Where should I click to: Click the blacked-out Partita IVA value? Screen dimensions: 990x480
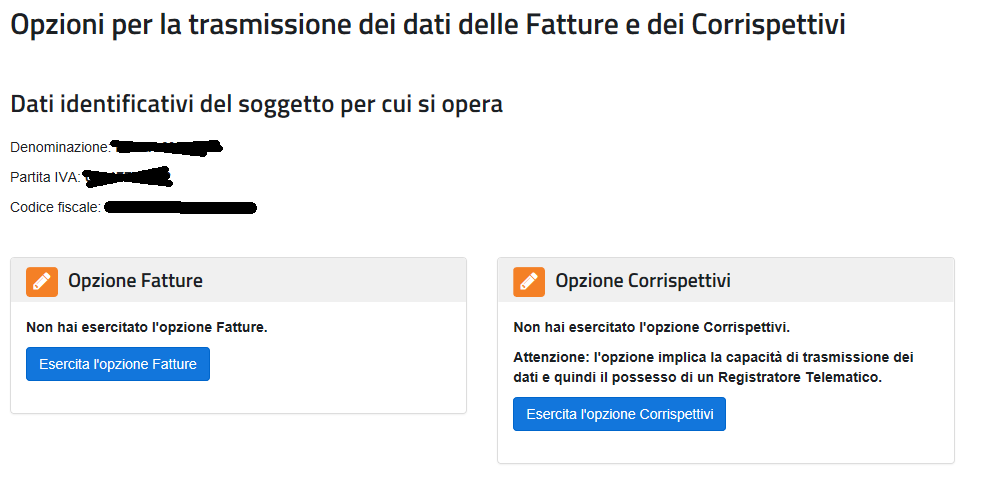tap(128, 177)
